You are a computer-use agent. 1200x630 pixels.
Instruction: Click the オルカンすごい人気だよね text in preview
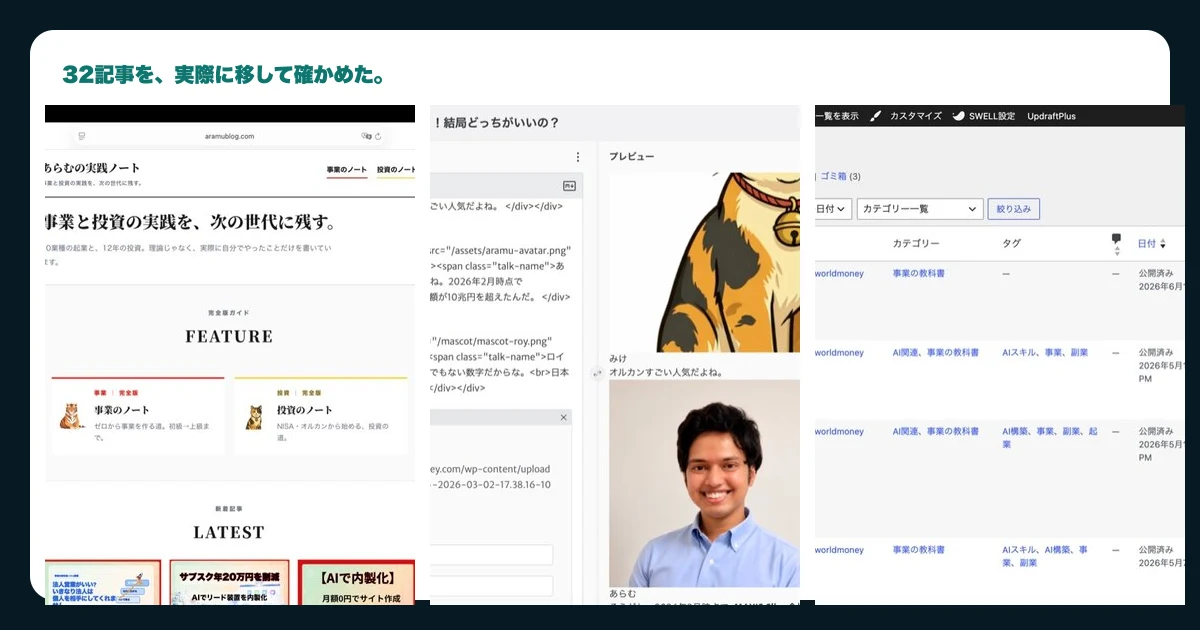[666, 373]
